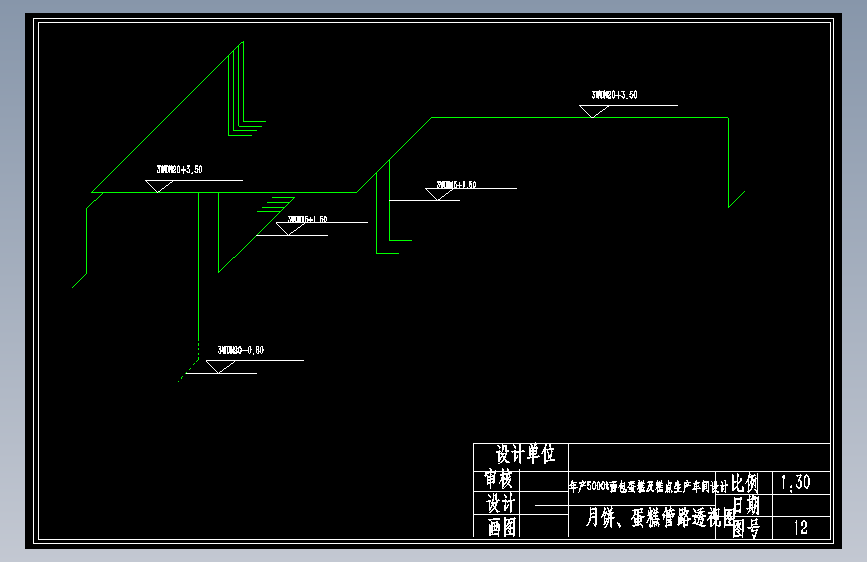867x562 pixels.
Task: Click the '年产5000t面包蛋糕及糕点生产车间设计' project title
Action: tap(648, 487)
